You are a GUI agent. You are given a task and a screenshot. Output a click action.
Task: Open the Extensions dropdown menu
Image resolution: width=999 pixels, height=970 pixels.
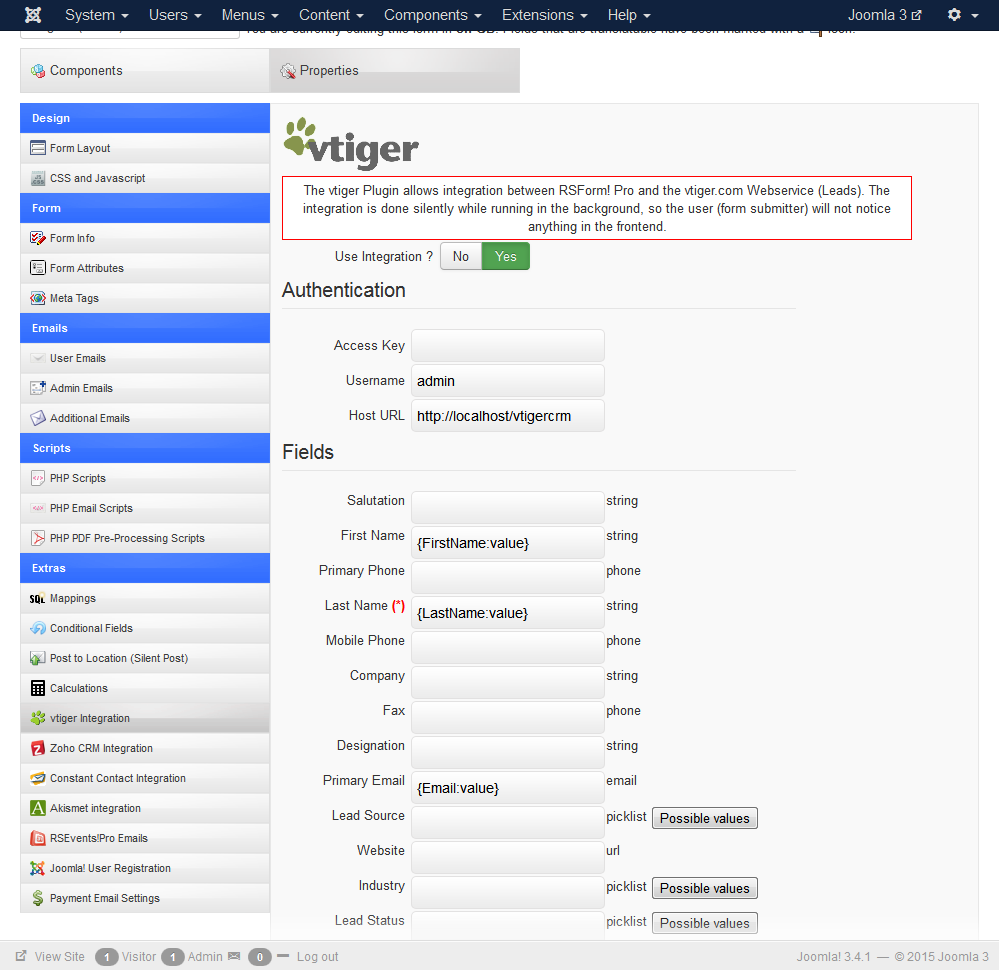pyautogui.click(x=545, y=15)
